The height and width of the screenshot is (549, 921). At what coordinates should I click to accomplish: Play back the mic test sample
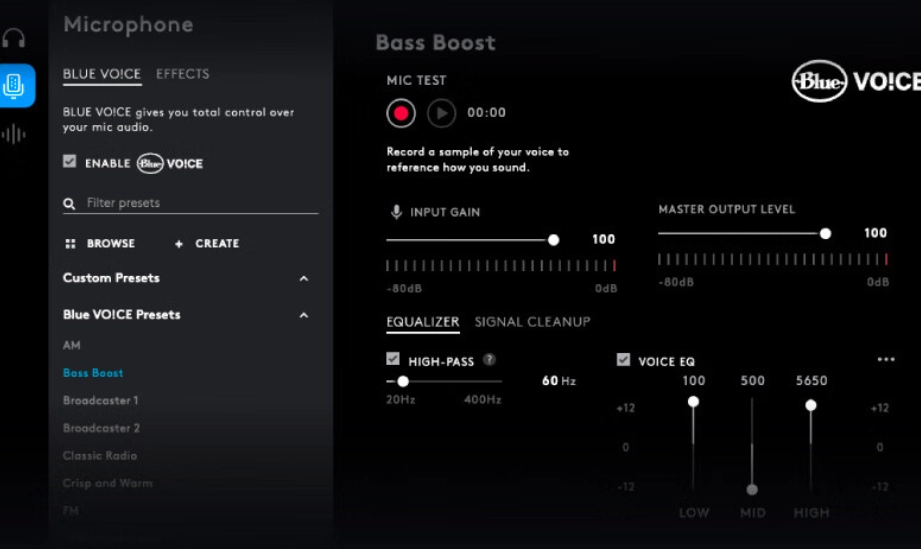(441, 113)
